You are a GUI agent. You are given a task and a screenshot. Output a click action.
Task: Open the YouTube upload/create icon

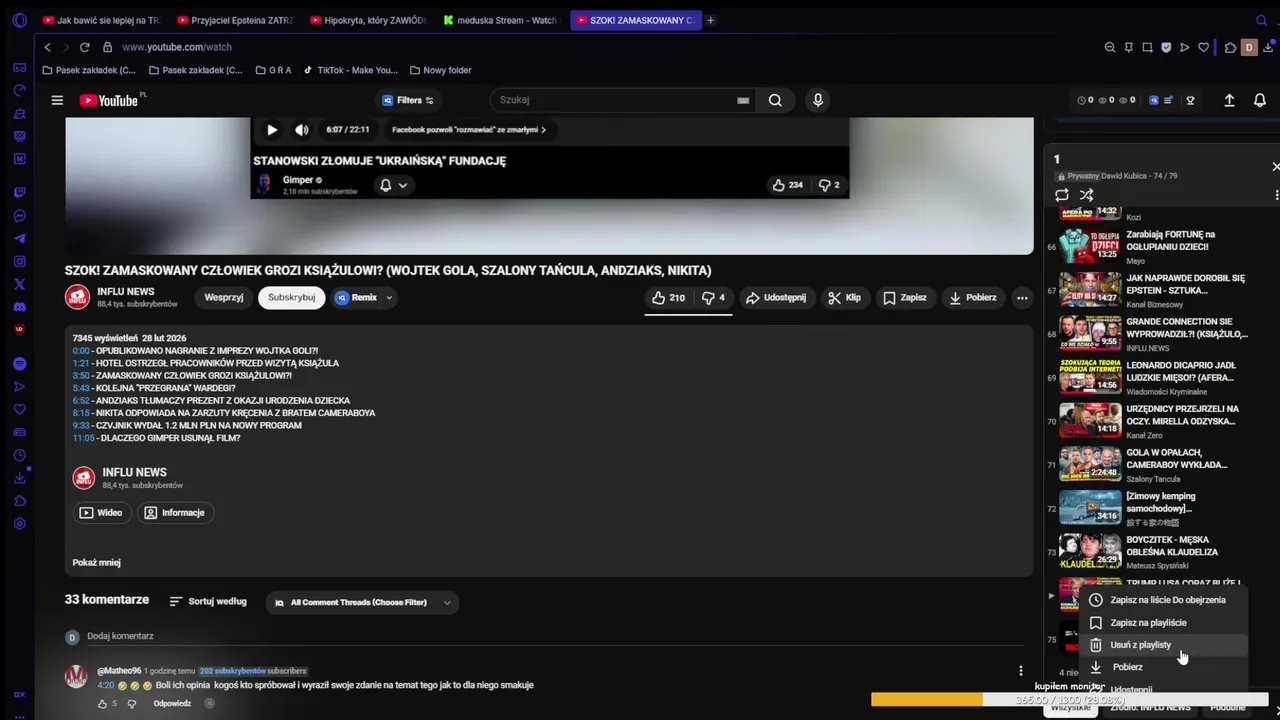point(1229,100)
